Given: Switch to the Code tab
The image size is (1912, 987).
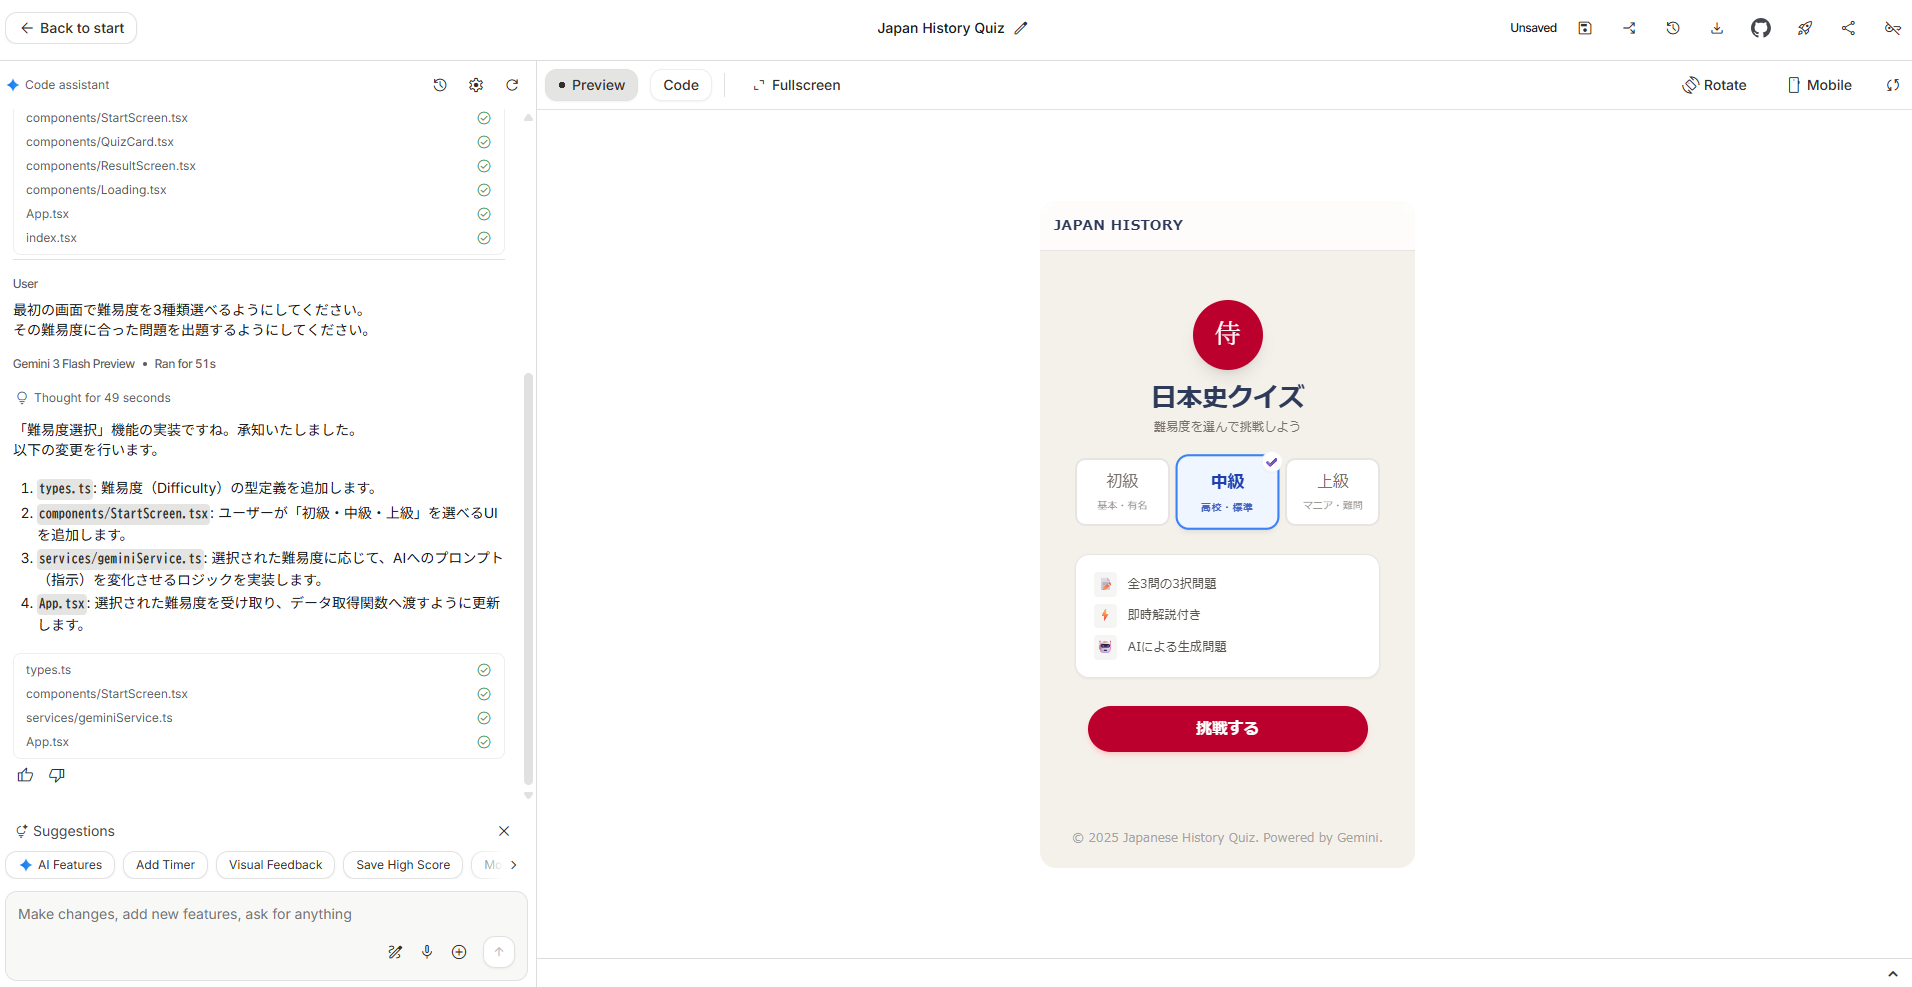Looking at the screenshot, I should (x=681, y=85).
